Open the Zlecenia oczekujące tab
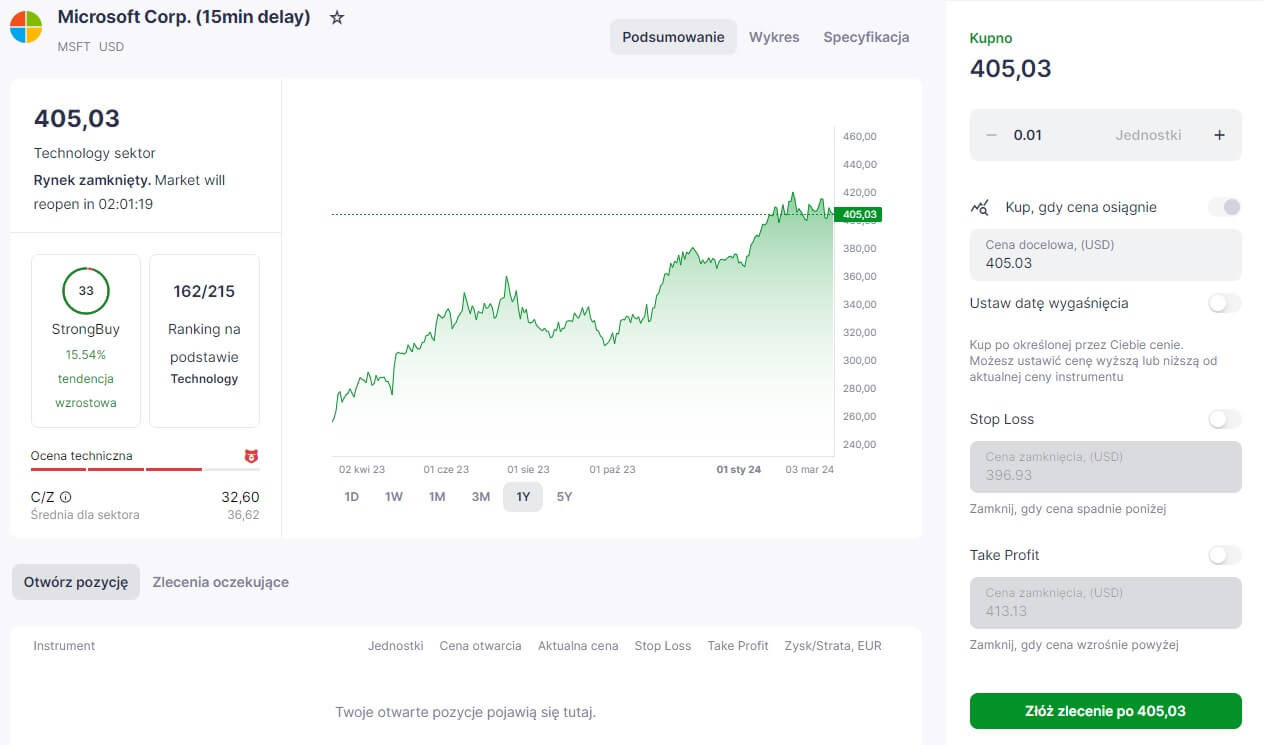 click(x=221, y=582)
